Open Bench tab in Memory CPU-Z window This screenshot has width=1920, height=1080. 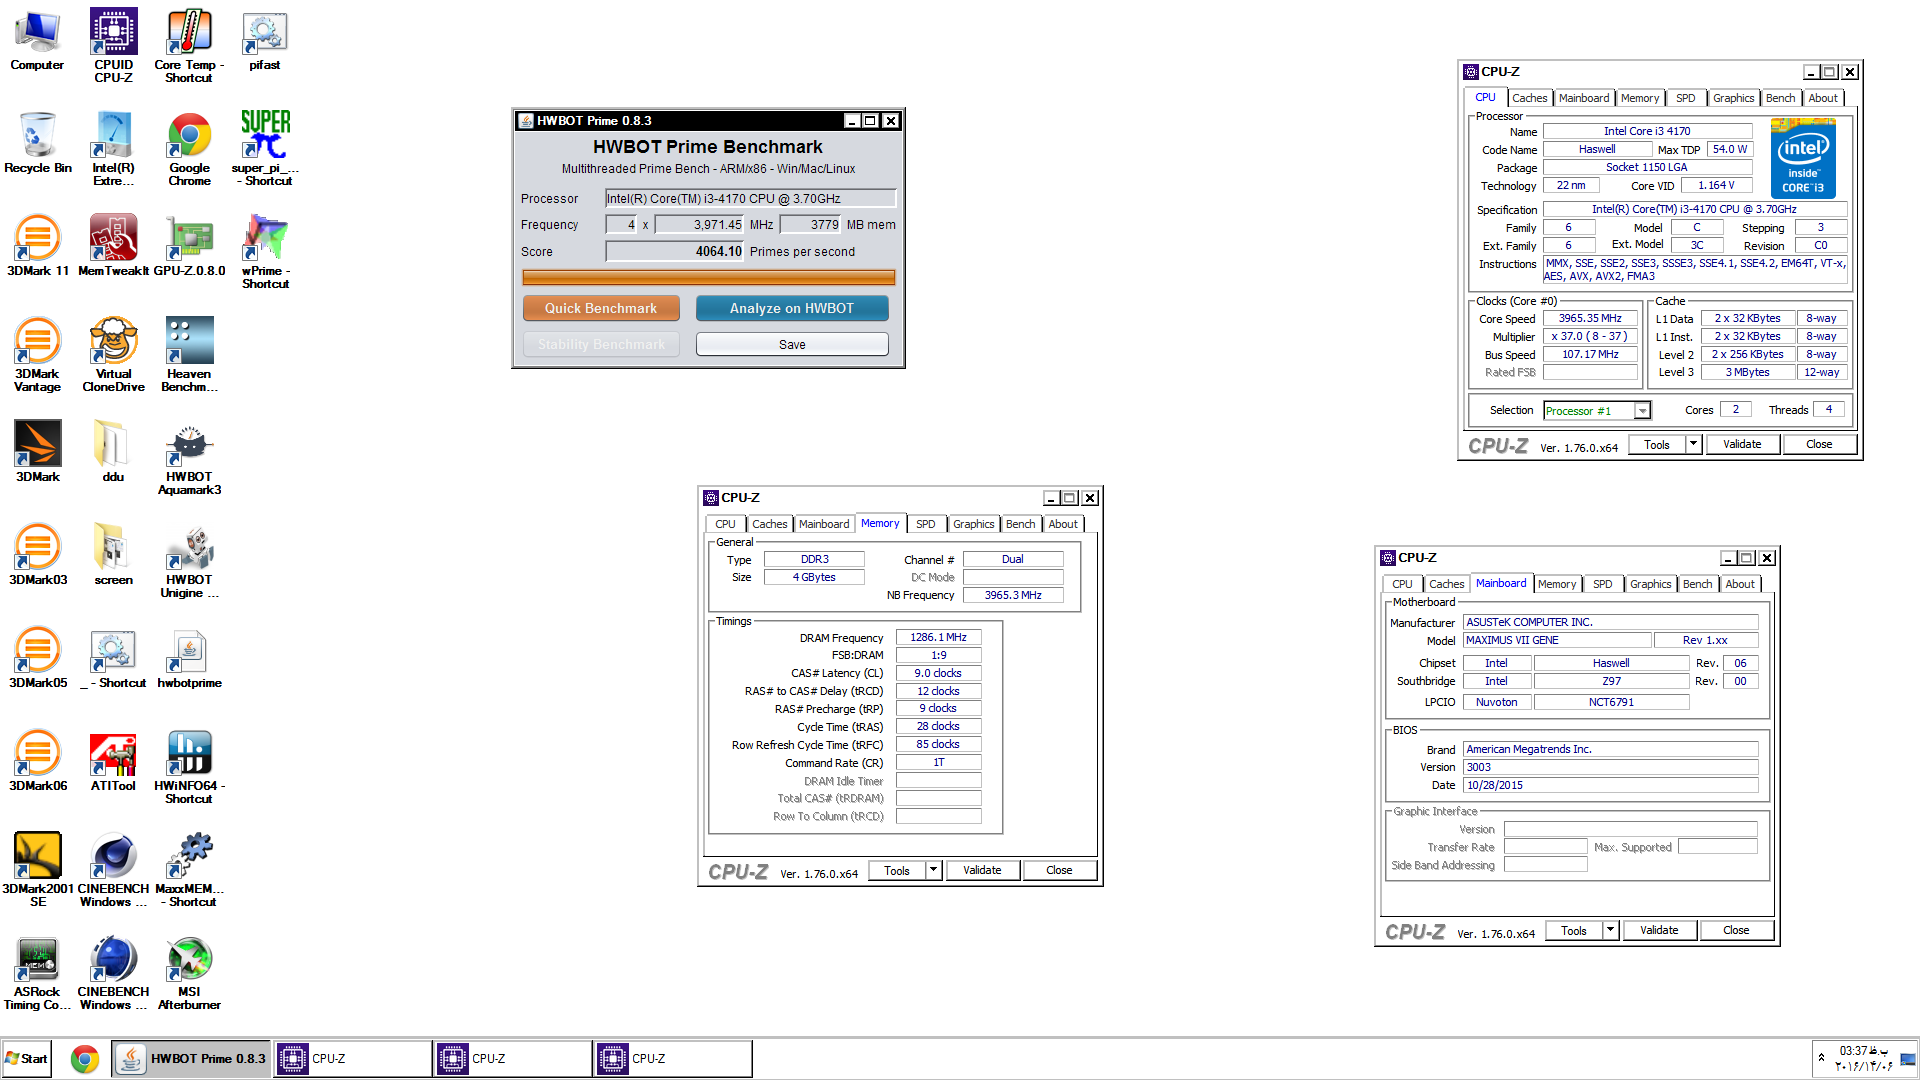click(x=1020, y=524)
